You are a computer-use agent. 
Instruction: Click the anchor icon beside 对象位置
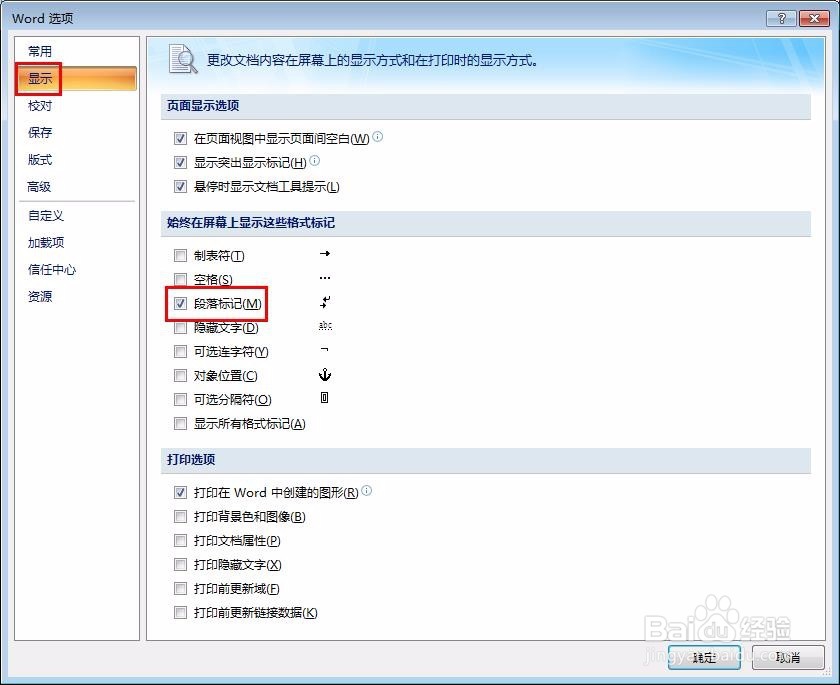pyautogui.click(x=324, y=375)
